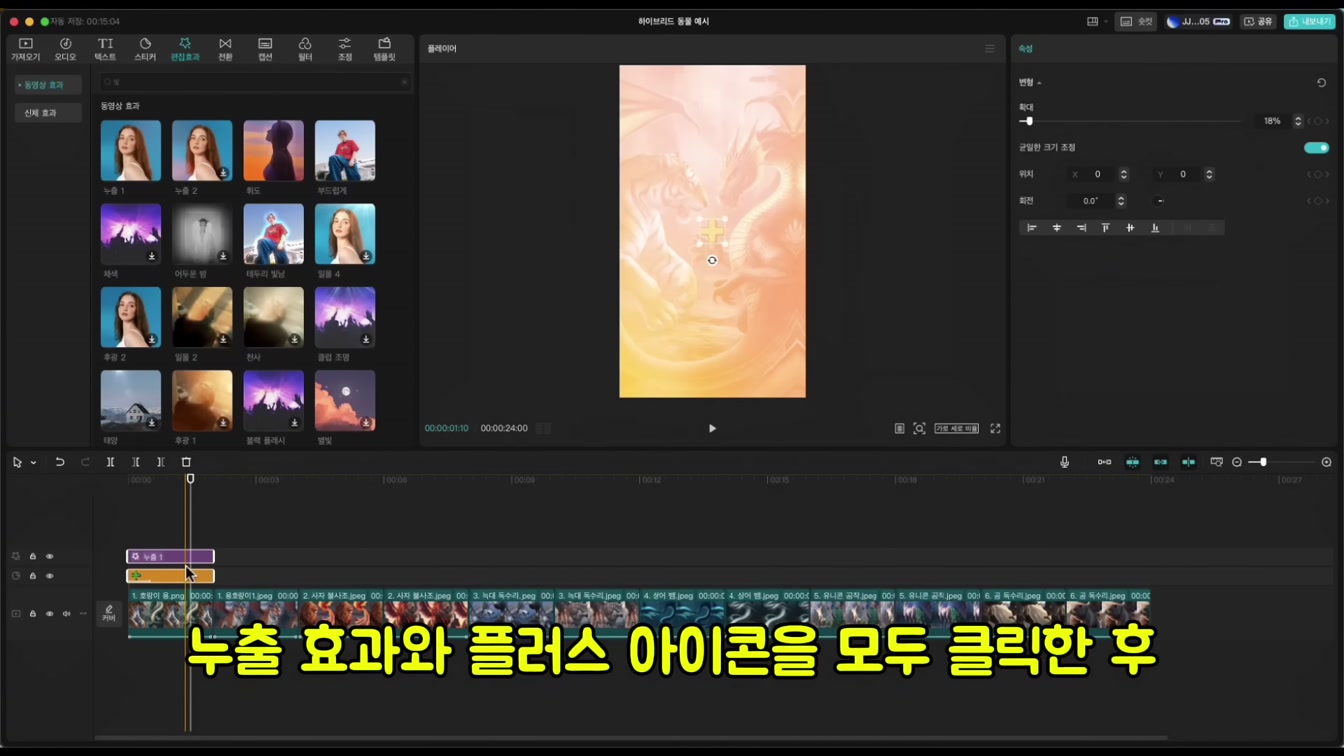
Task: Select the 부드럽게 effect thumbnail
Action: pyautogui.click(x=345, y=151)
